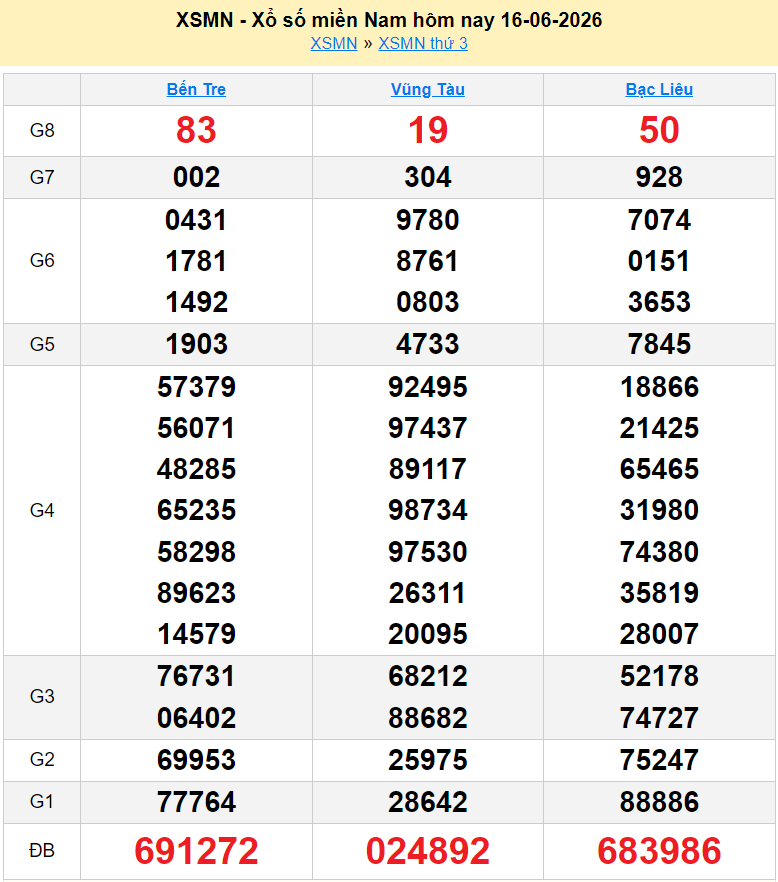Open the Bến Tre province link
Image resolution: width=778 pixels, height=882 pixels.
coord(196,89)
